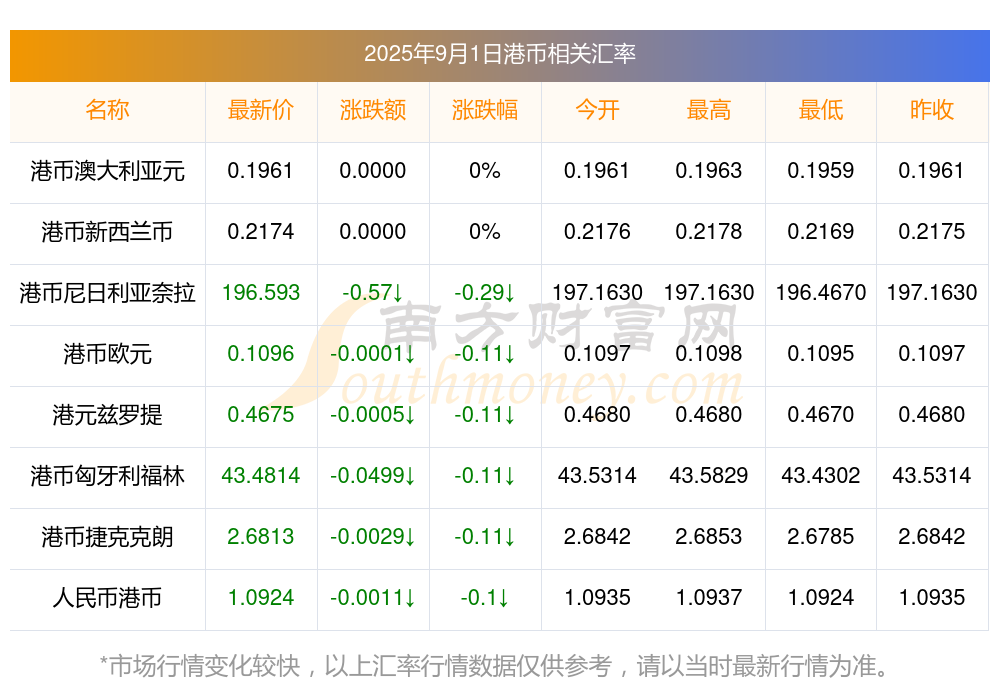Select latest price 2.6813 for 捷克克朗
Viewport: 1000px width, 698px height.
(x=260, y=537)
